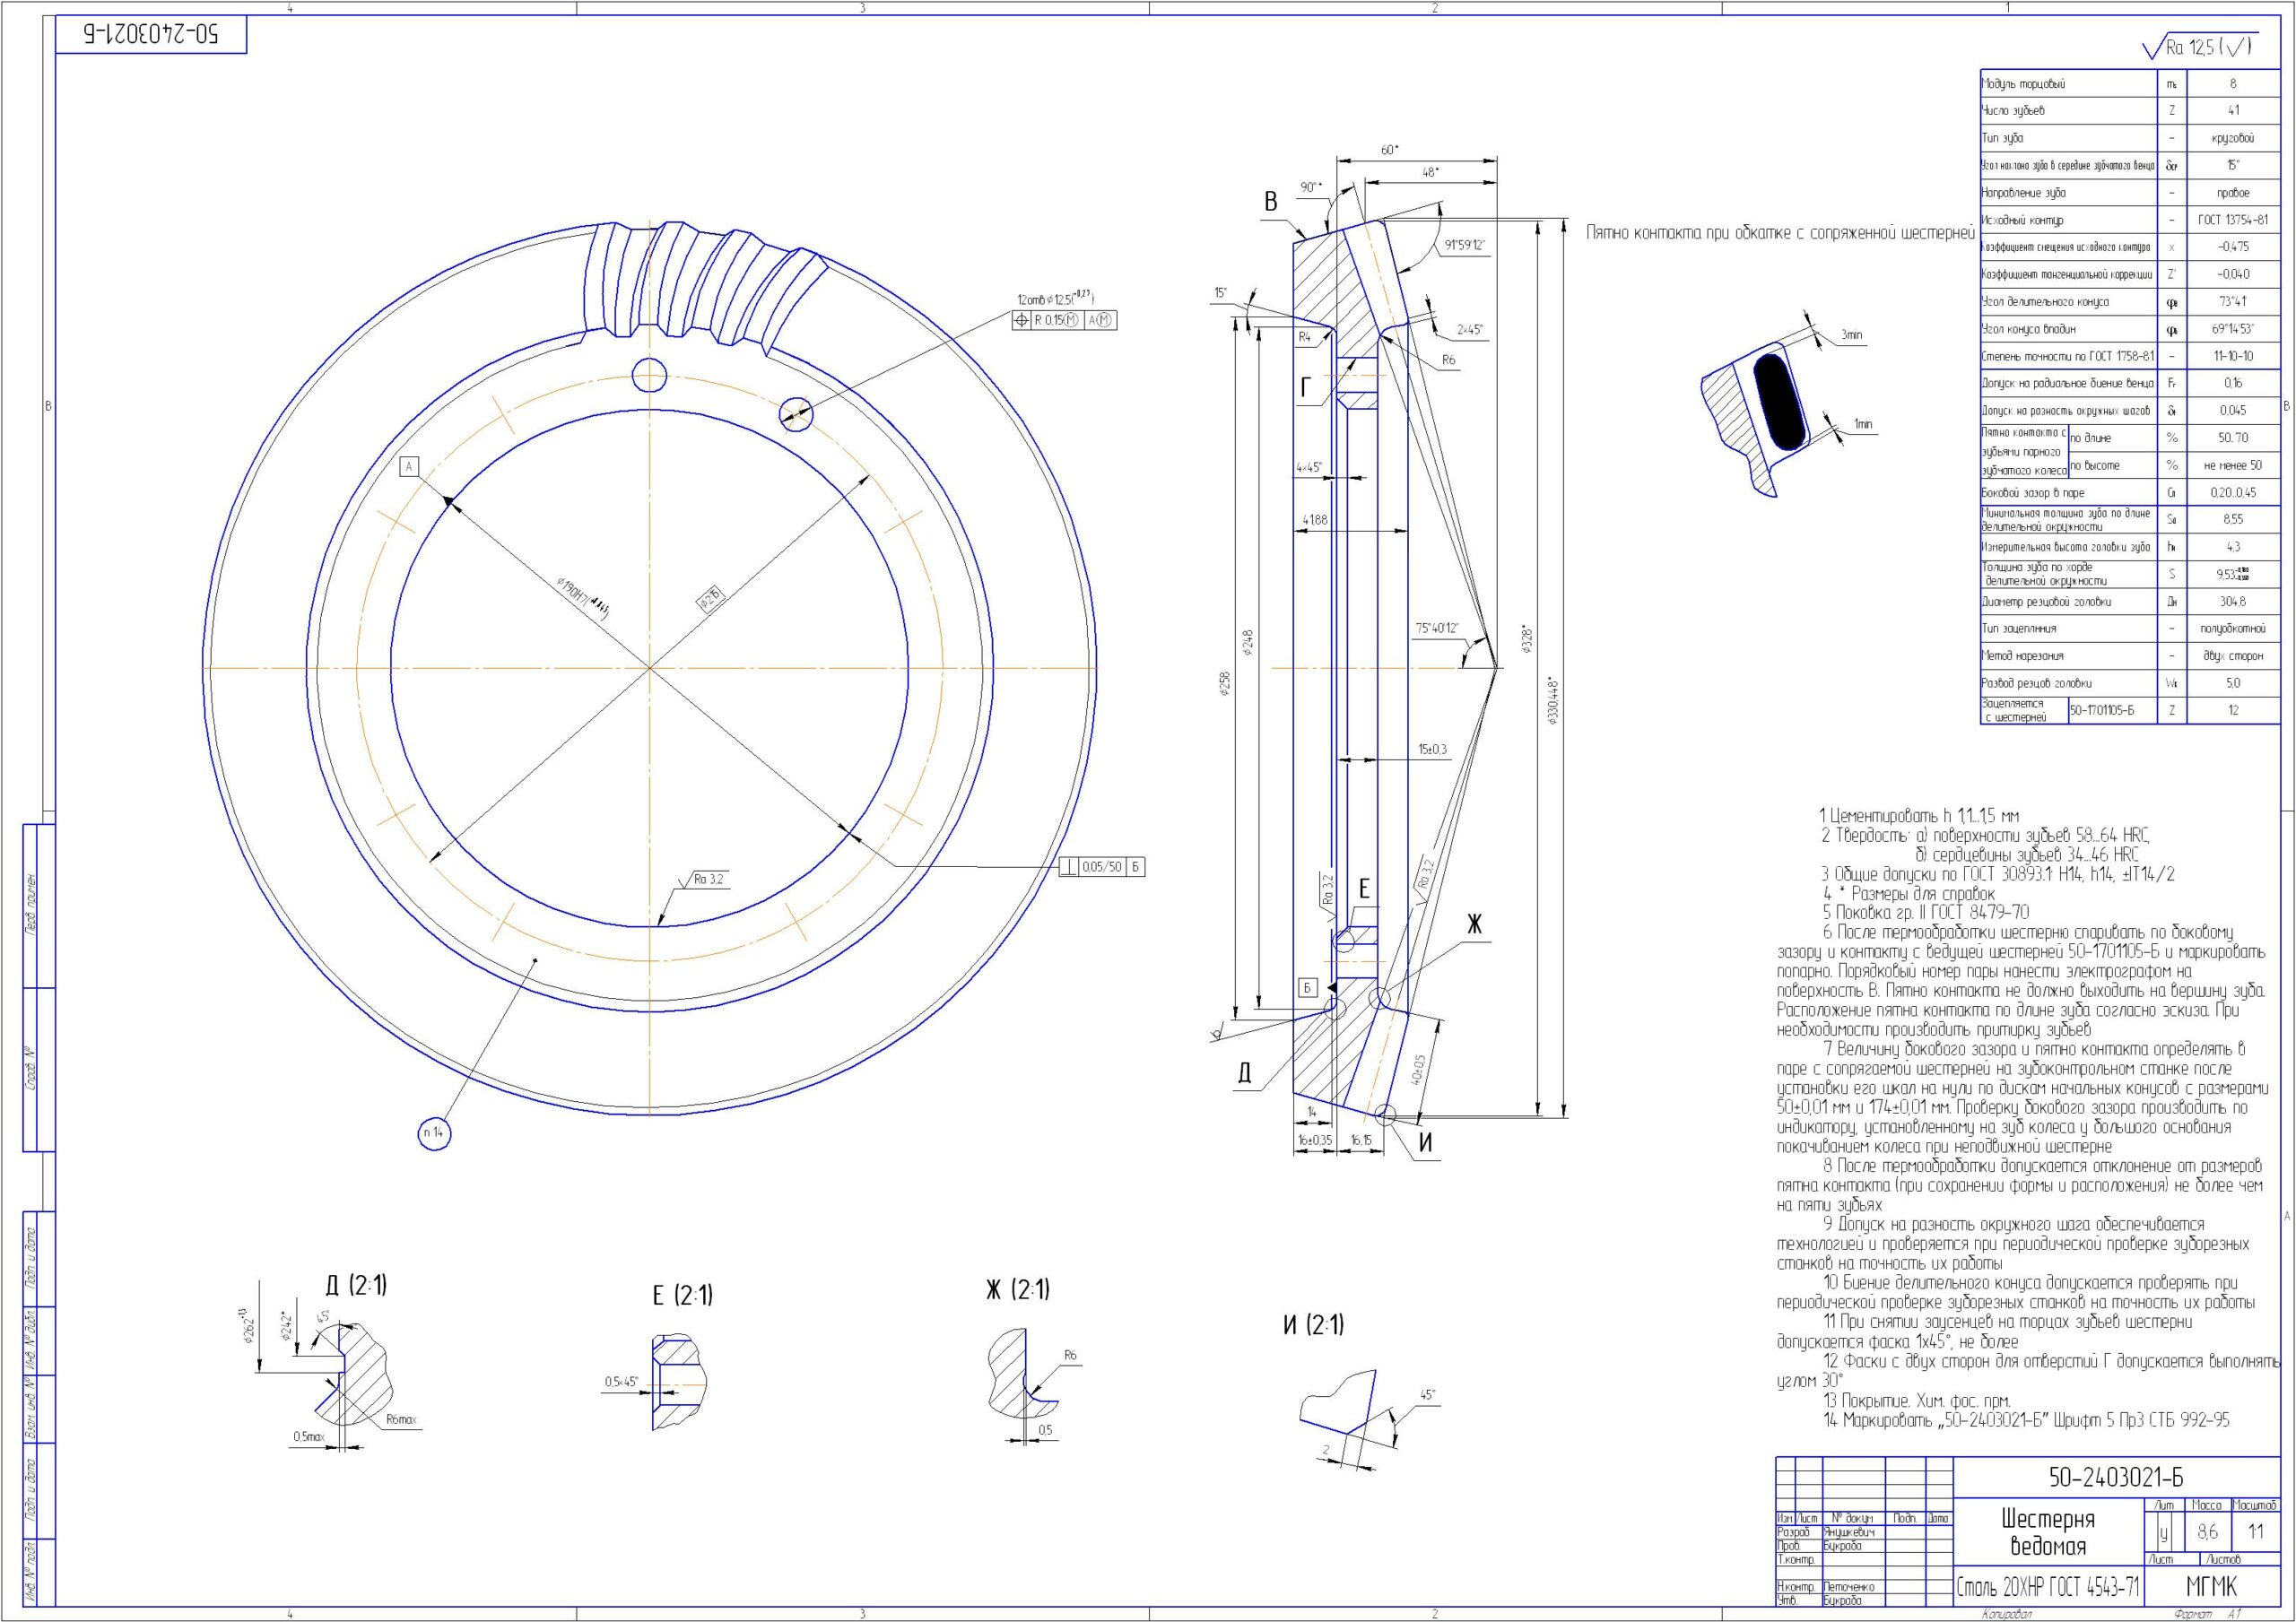Click the angle dimension "91°59'12""
Image resolution: width=2296 pixels, height=1622 pixels.
tap(1465, 245)
